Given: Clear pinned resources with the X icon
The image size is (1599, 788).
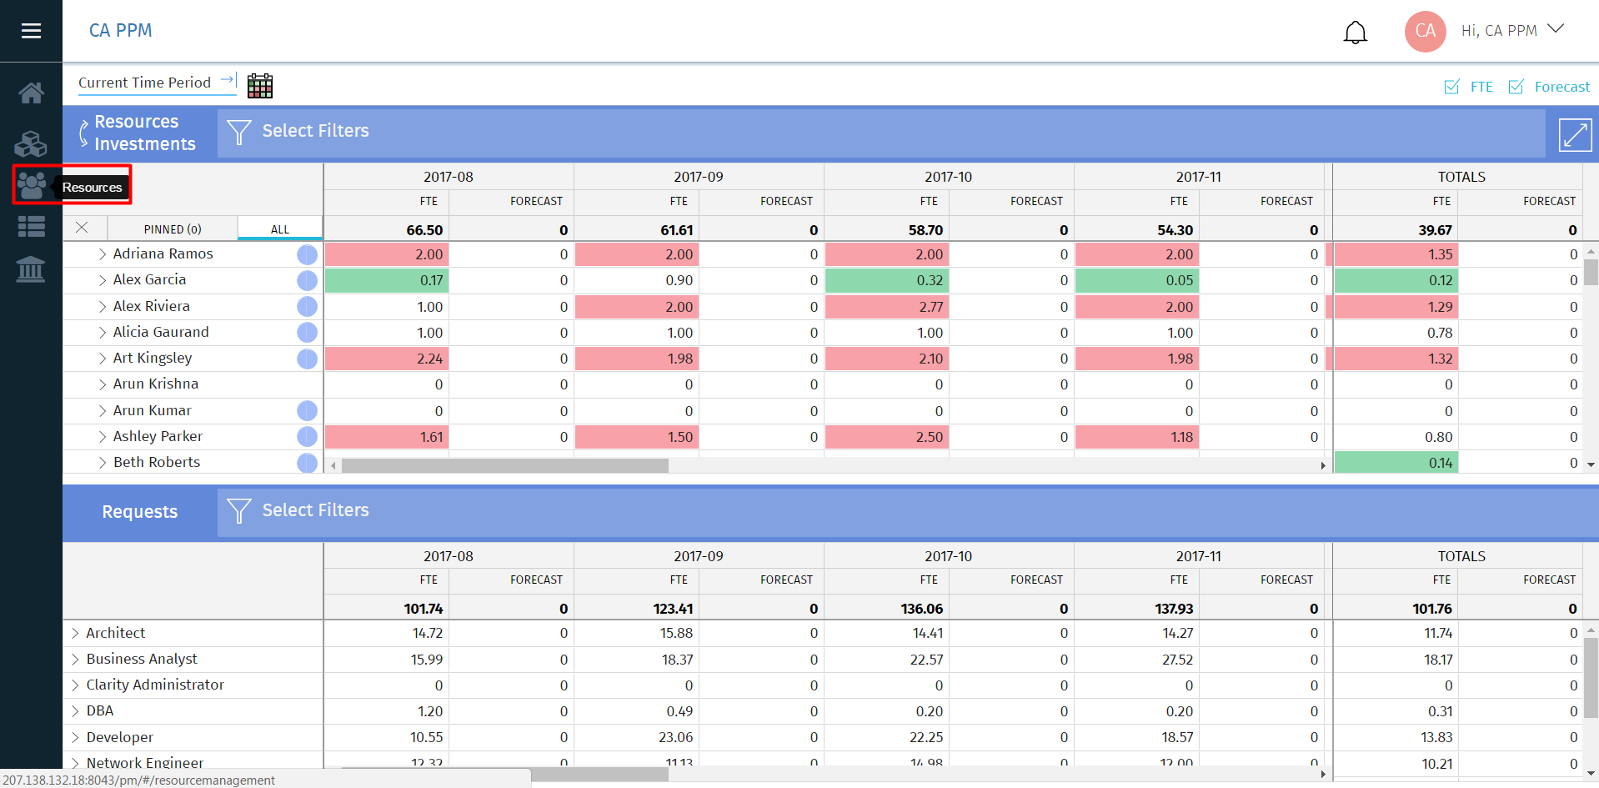Looking at the screenshot, I should coord(82,228).
